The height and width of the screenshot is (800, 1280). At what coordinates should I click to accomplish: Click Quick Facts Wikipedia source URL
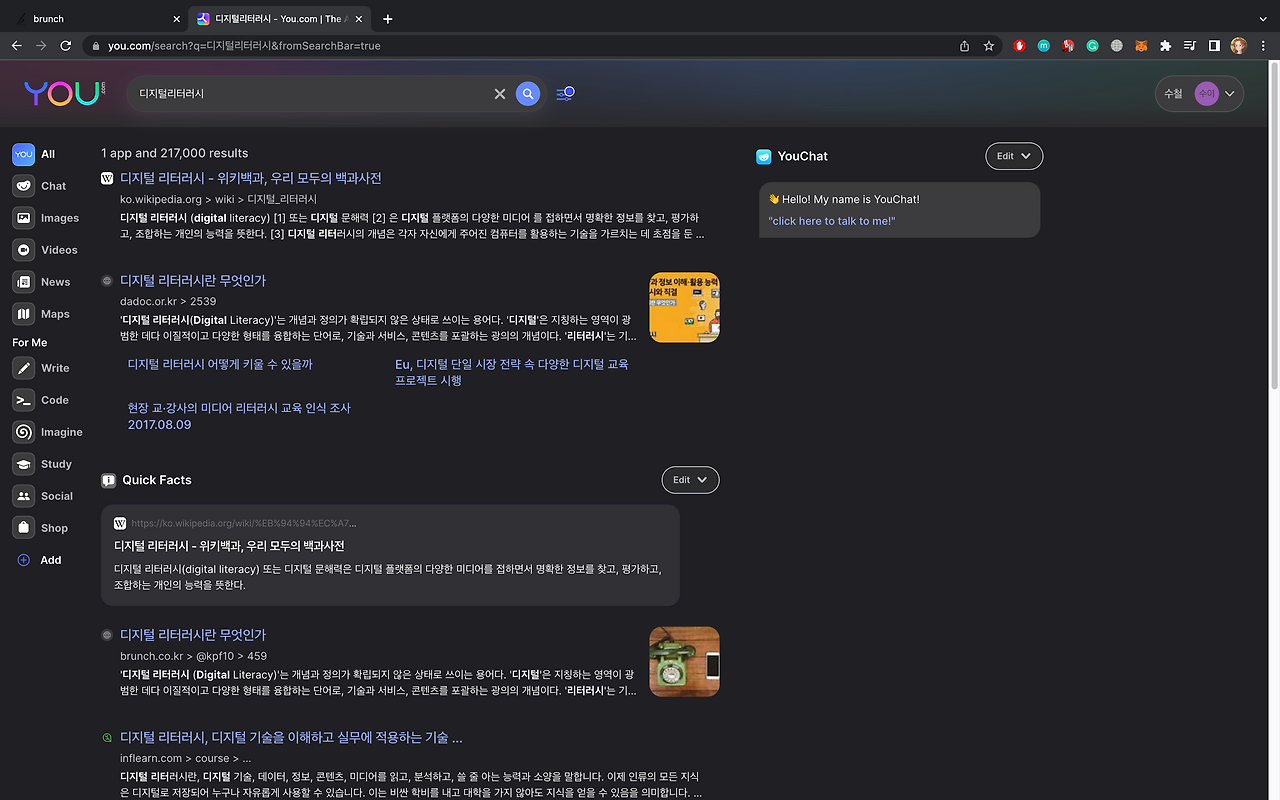[244, 523]
